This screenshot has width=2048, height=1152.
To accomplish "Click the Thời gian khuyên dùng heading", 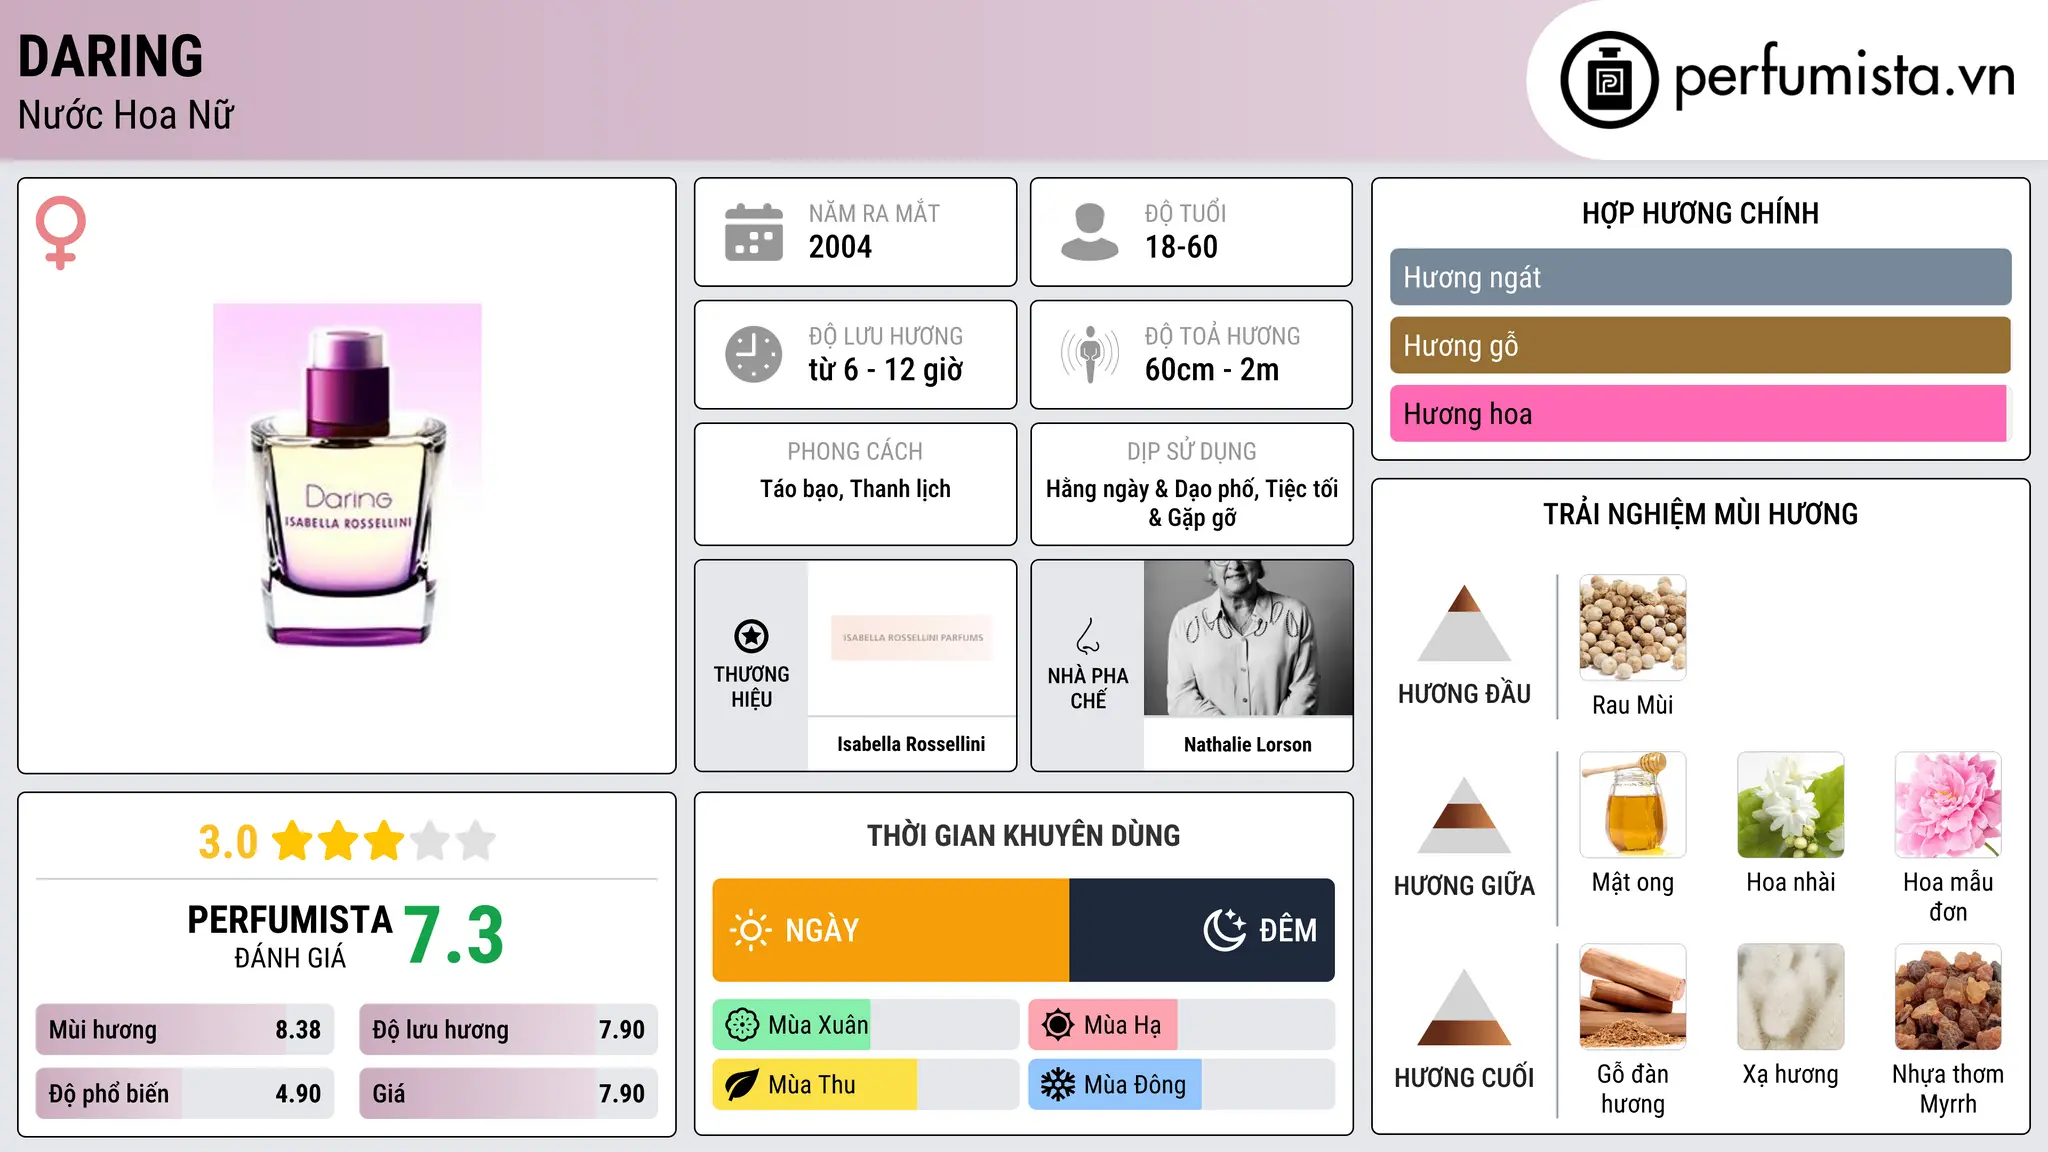I will (1023, 835).
